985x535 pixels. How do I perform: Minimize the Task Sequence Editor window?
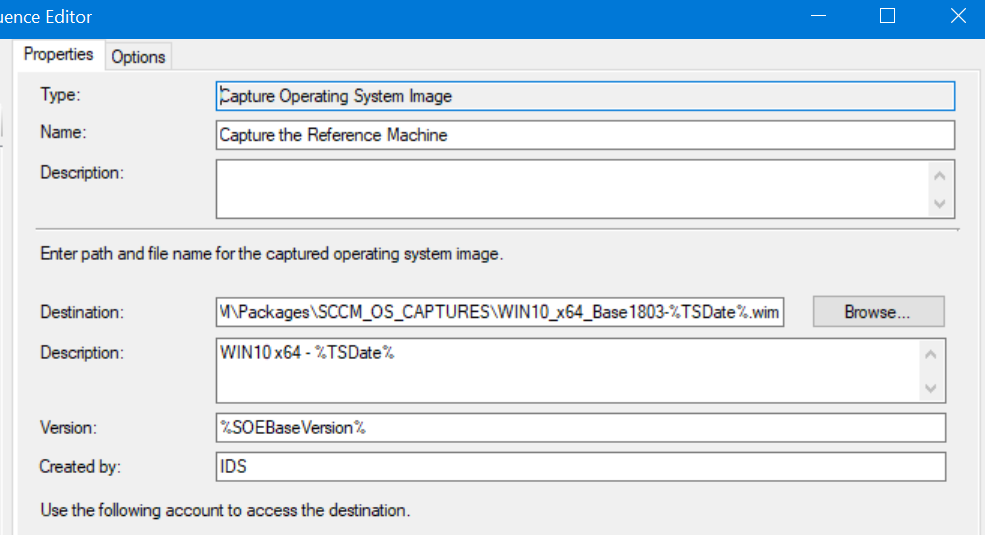[819, 16]
